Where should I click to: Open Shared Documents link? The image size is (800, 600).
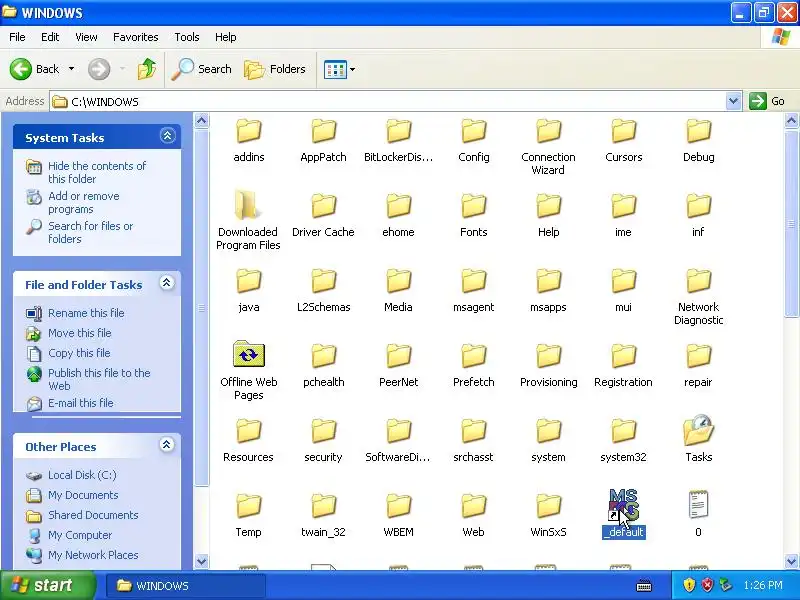pyautogui.click(x=93, y=515)
